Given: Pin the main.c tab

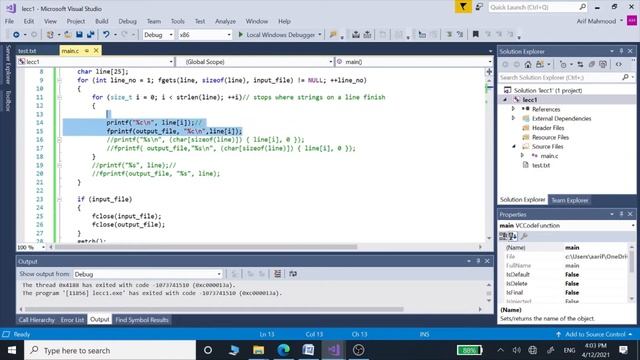Looking at the screenshot, I should [87, 51].
